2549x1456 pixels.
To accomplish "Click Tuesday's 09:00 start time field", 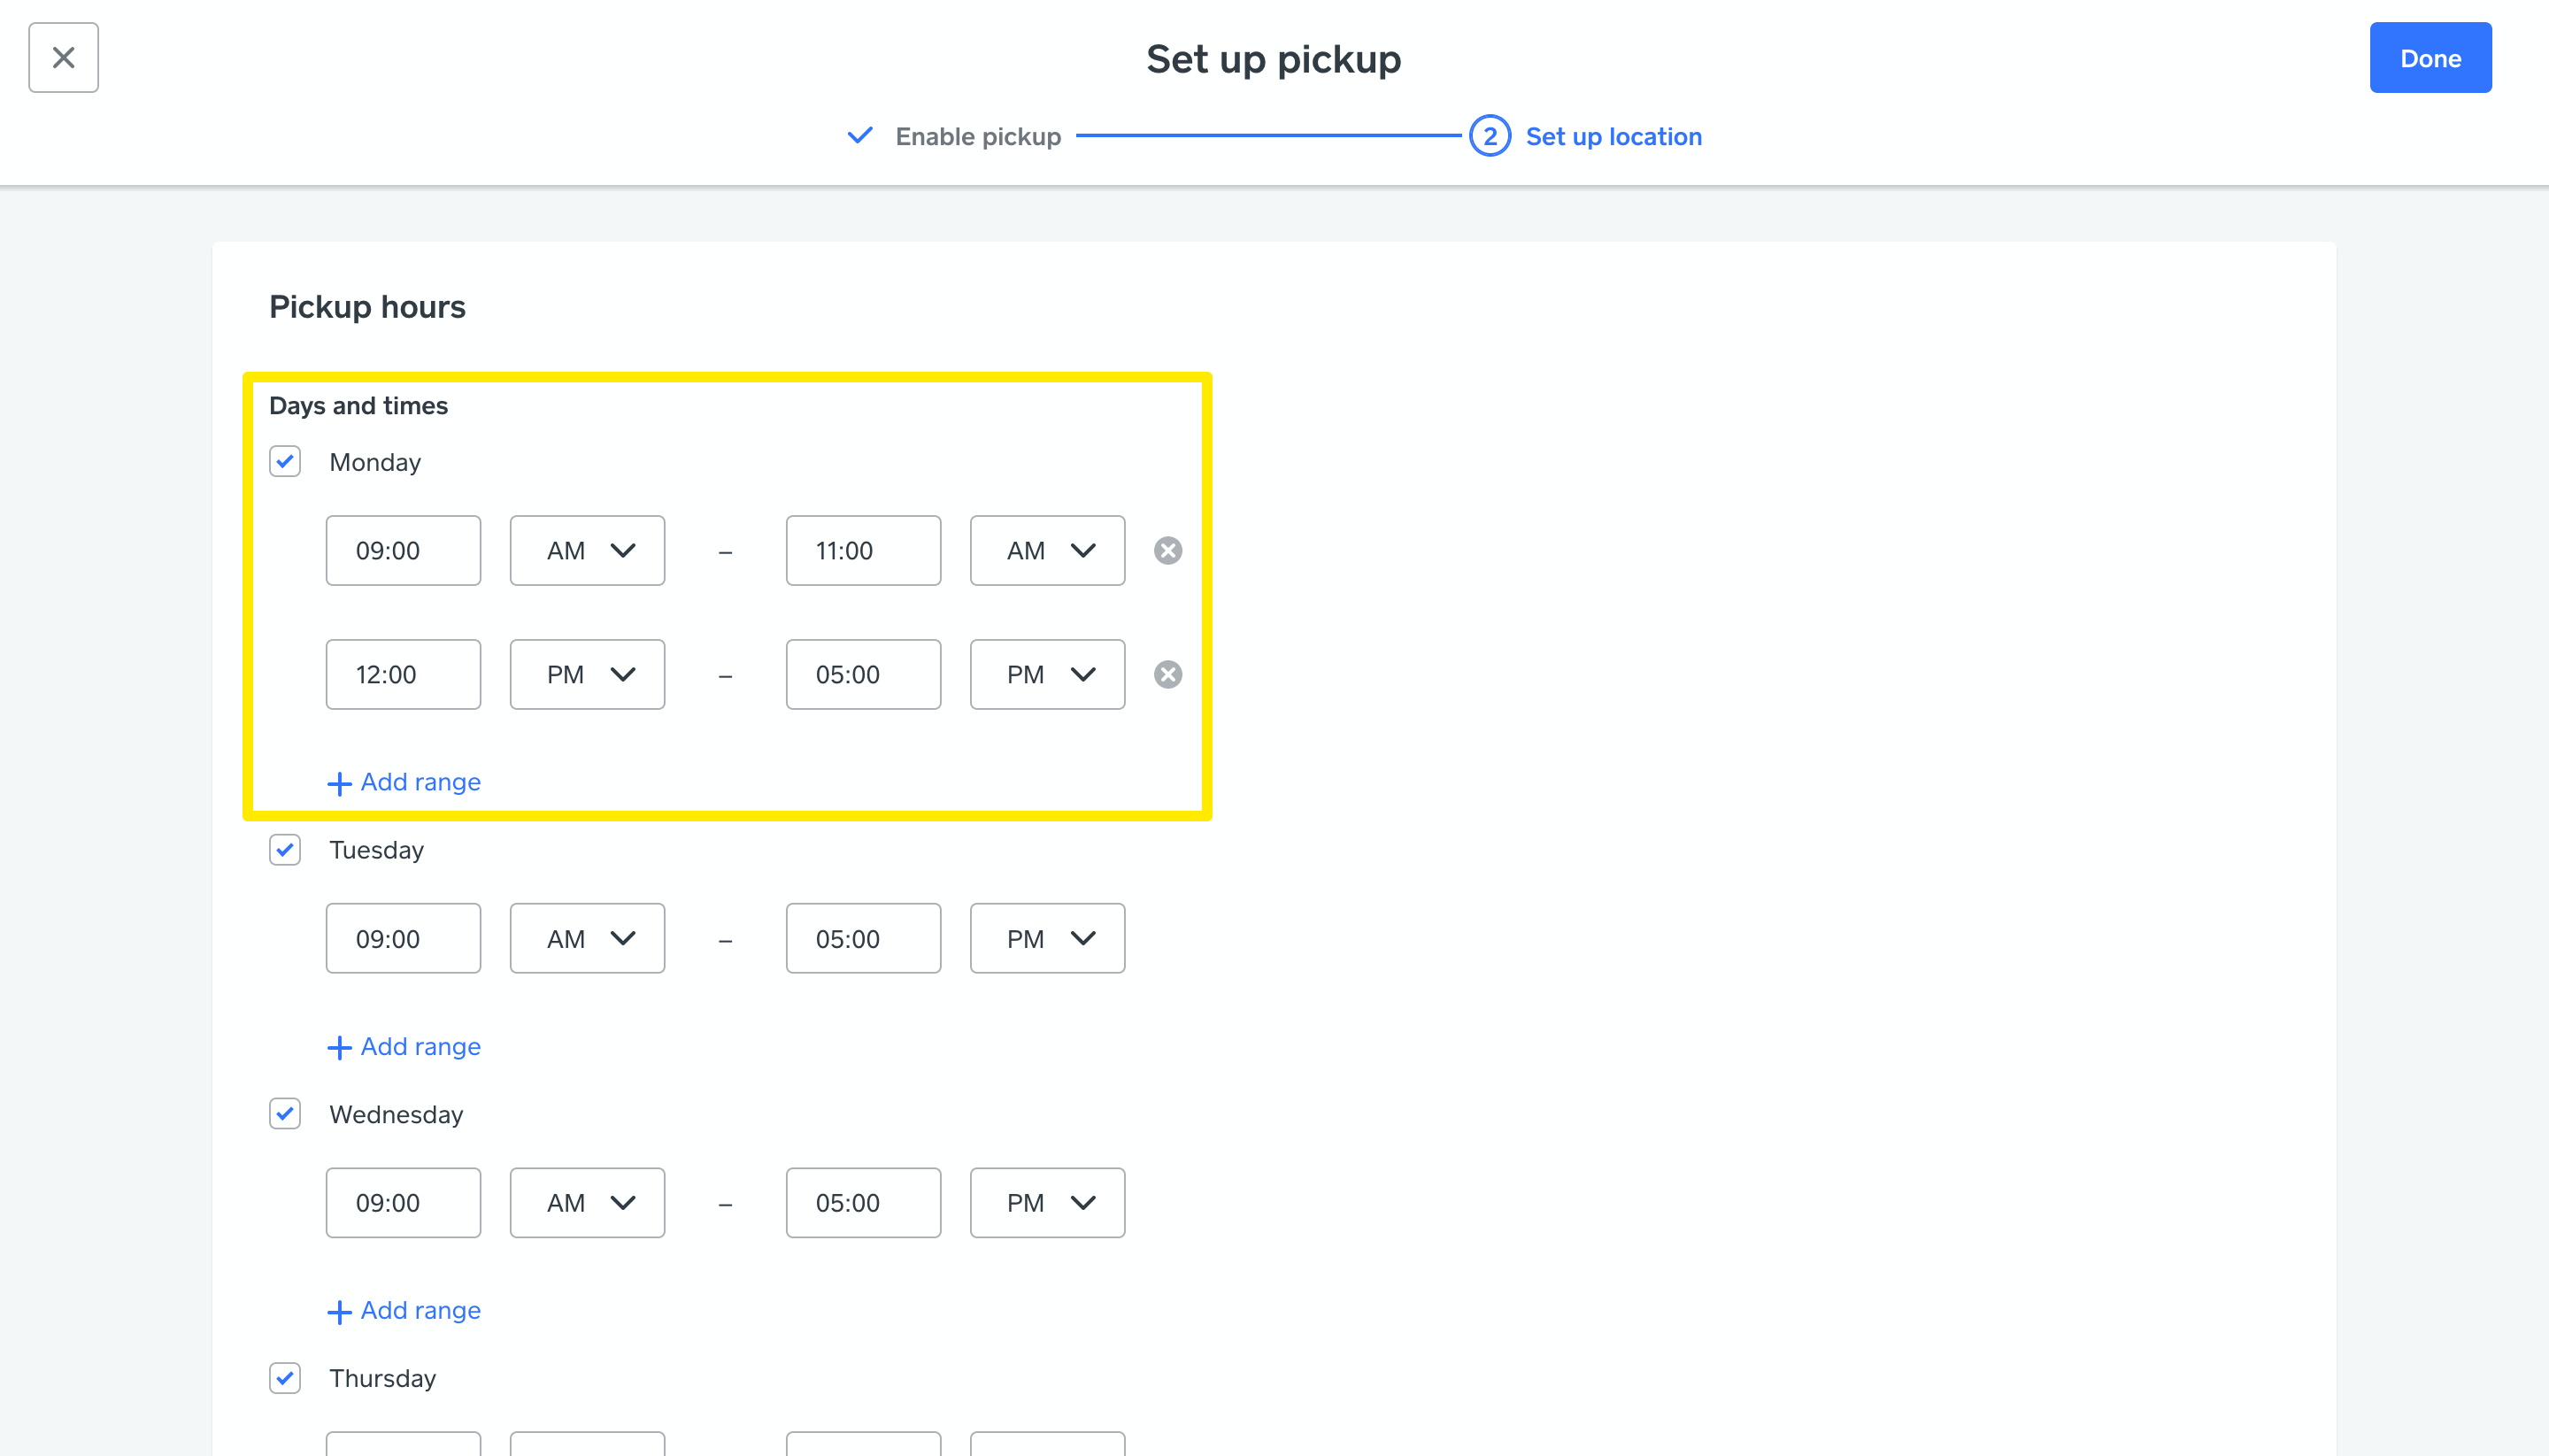I will pyautogui.click(x=403, y=939).
